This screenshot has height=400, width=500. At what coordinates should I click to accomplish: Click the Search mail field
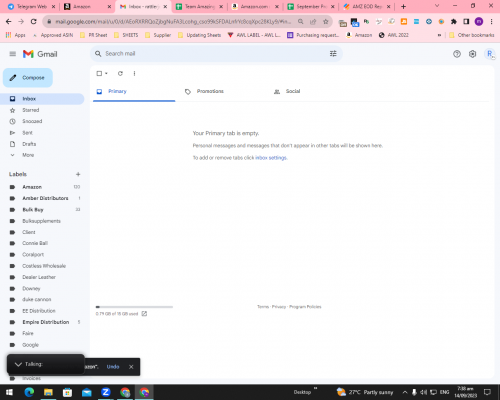point(216,54)
